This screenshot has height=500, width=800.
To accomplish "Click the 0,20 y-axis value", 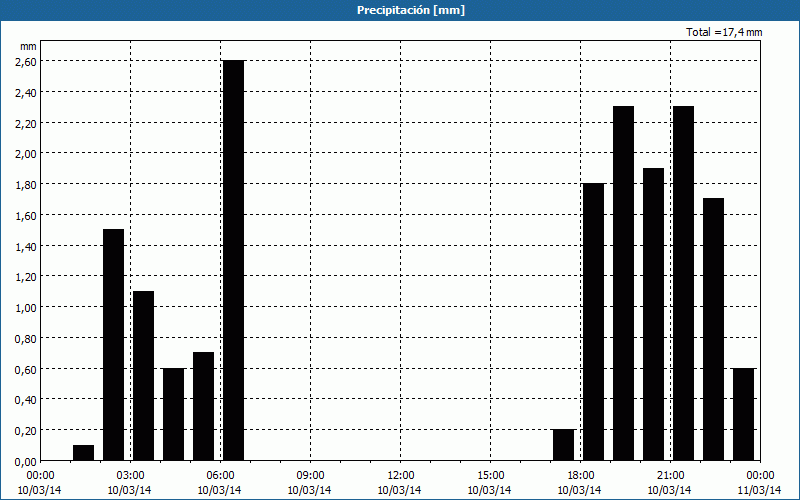I will point(26,431).
